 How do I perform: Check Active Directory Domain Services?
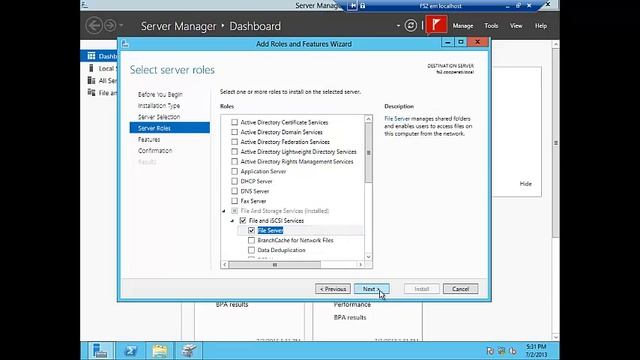(x=234, y=132)
